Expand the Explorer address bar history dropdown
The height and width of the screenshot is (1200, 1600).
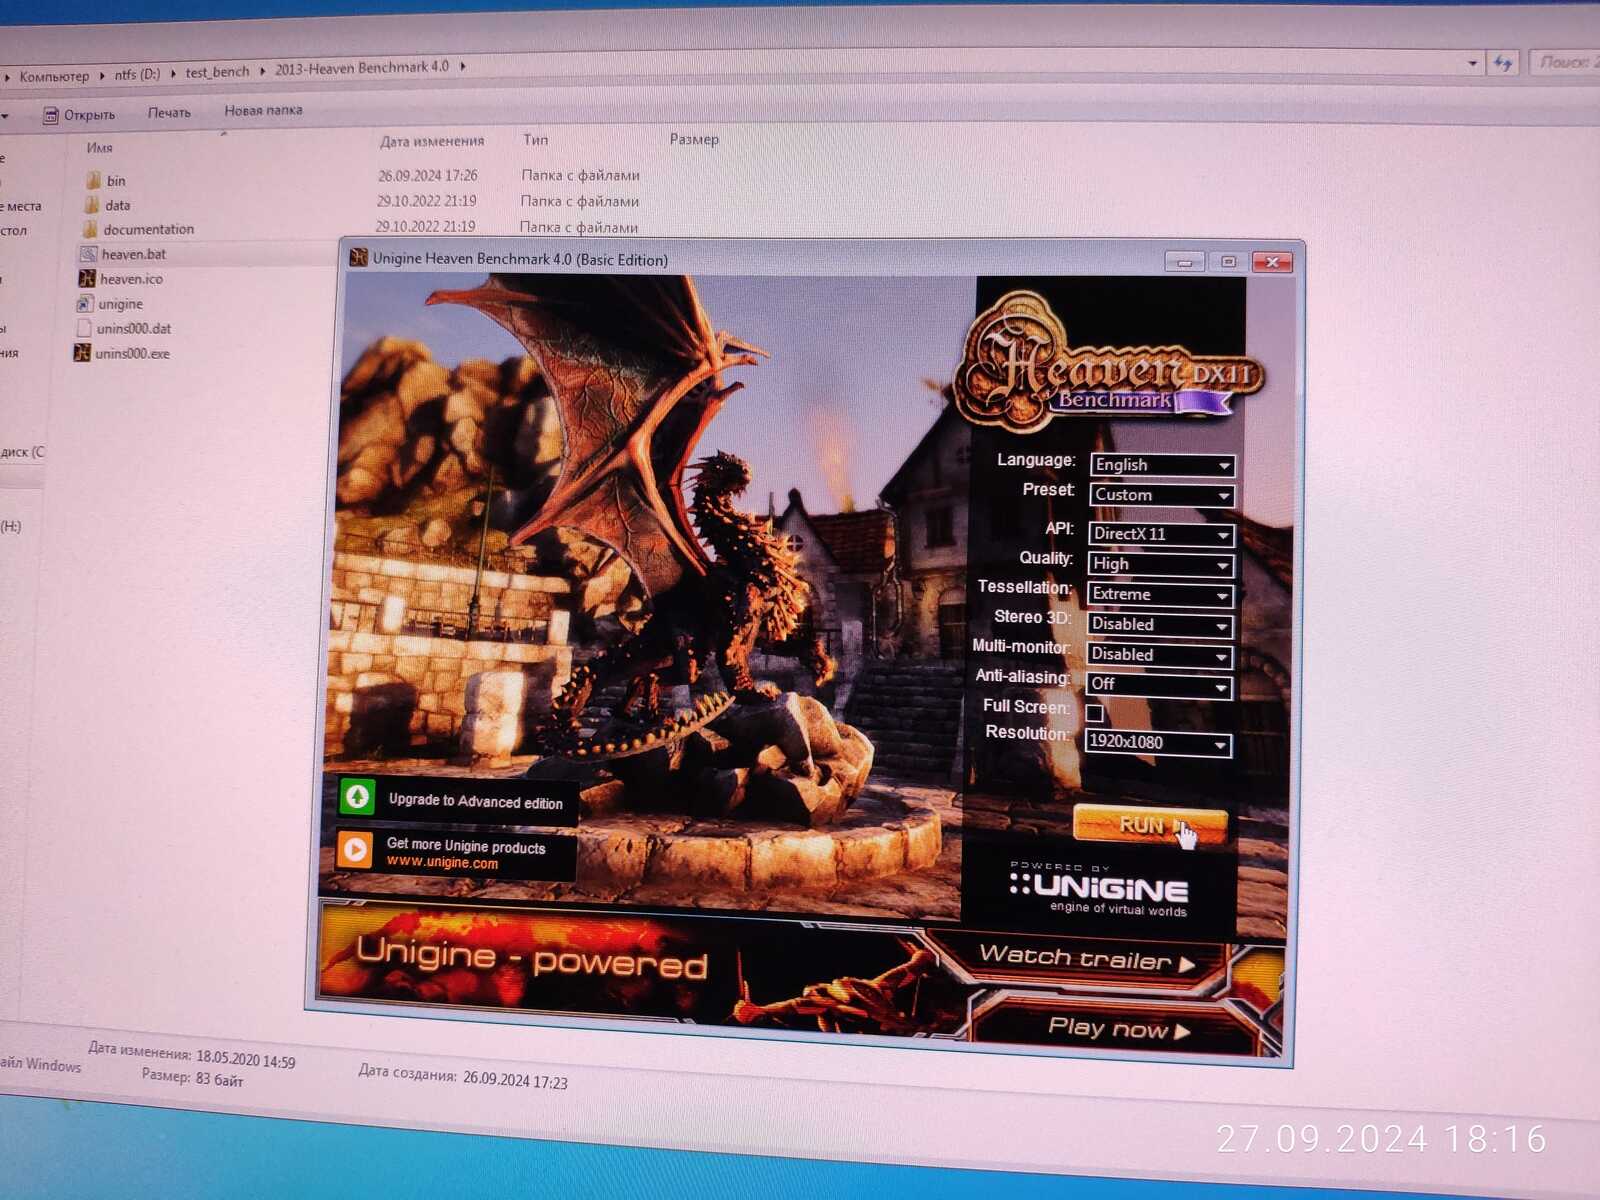pyautogui.click(x=1472, y=63)
